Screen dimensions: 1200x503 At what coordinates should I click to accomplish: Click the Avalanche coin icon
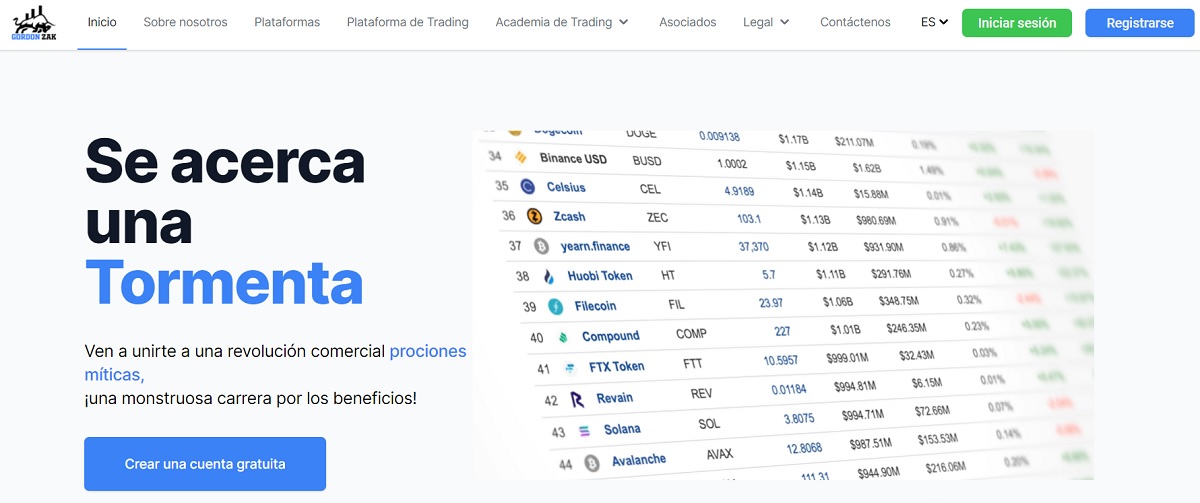click(592, 462)
